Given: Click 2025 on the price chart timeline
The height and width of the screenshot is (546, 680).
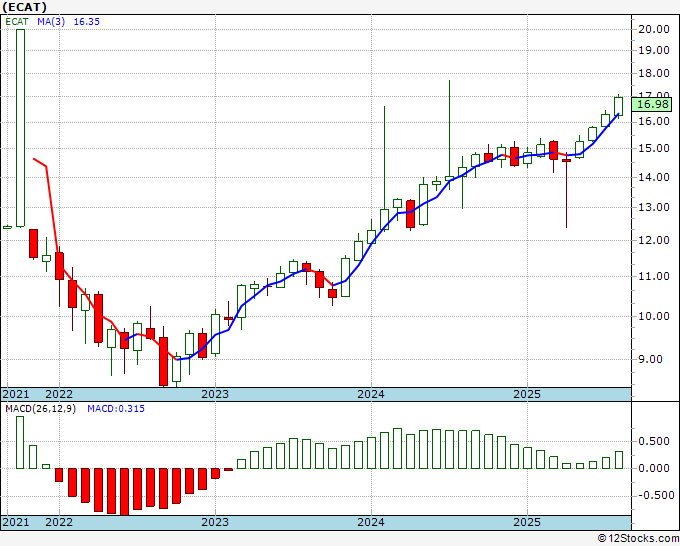Looking at the screenshot, I should [x=527, y=394].
